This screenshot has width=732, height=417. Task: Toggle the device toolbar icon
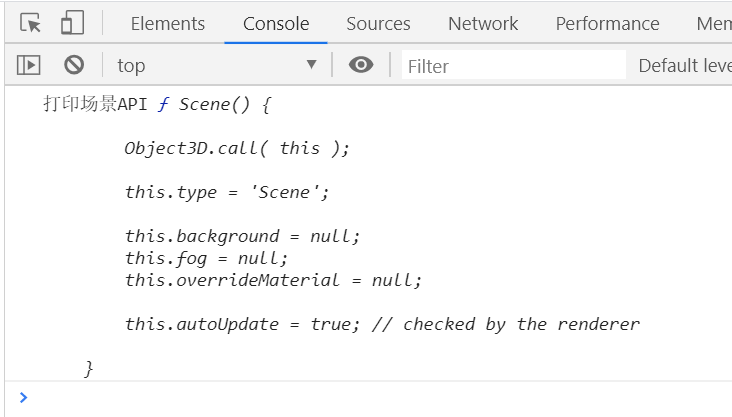[72, 23]
